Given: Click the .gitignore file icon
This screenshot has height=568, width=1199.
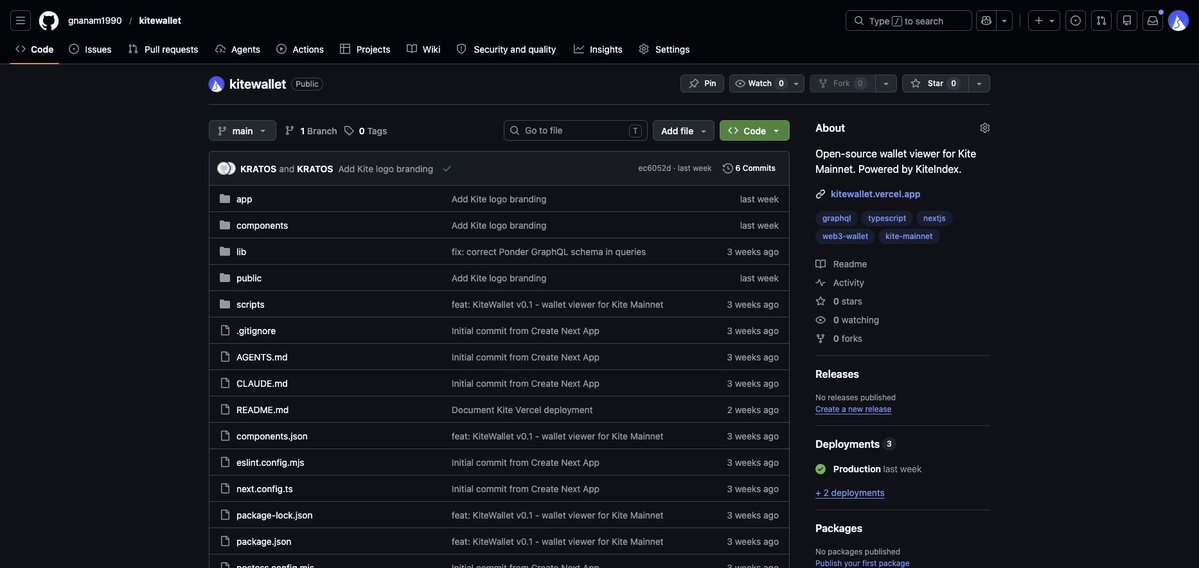Looking at the screenshot, I should click(x=225, y=330).
